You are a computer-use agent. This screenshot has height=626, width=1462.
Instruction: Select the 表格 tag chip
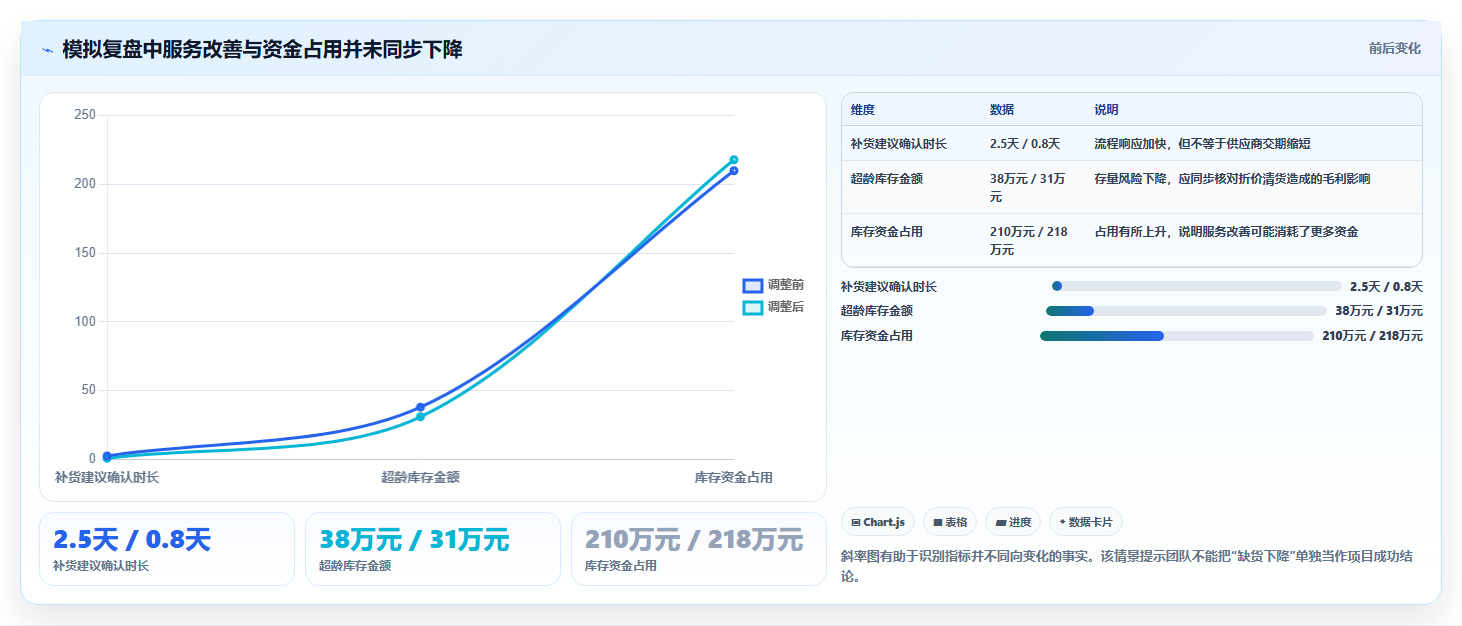click(950, 522)
